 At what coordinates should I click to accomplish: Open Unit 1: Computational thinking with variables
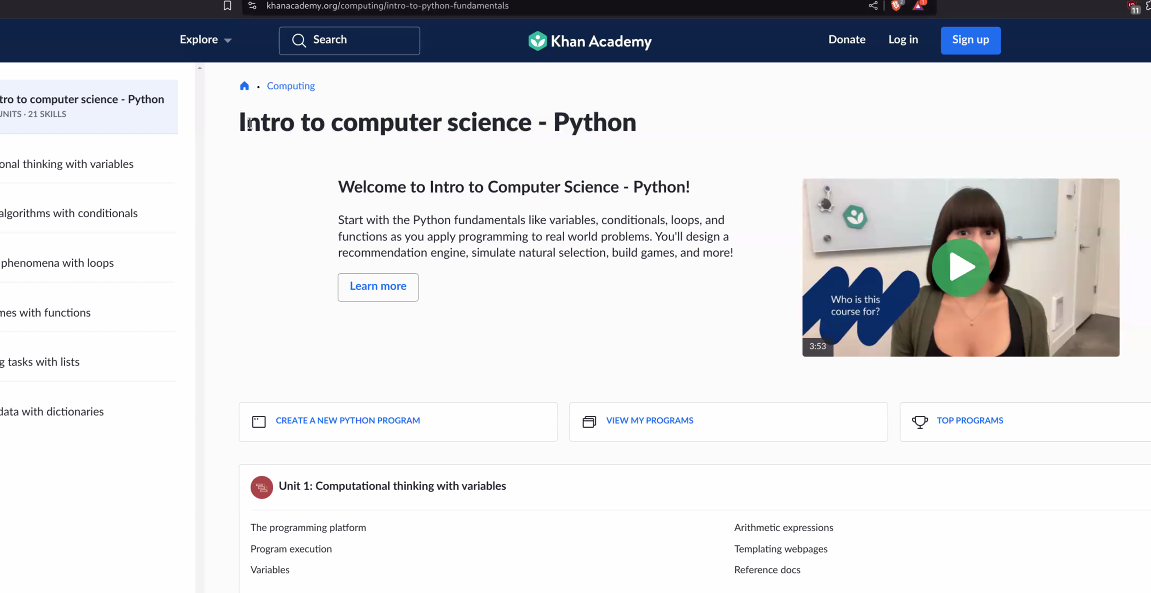click(392, 486)
